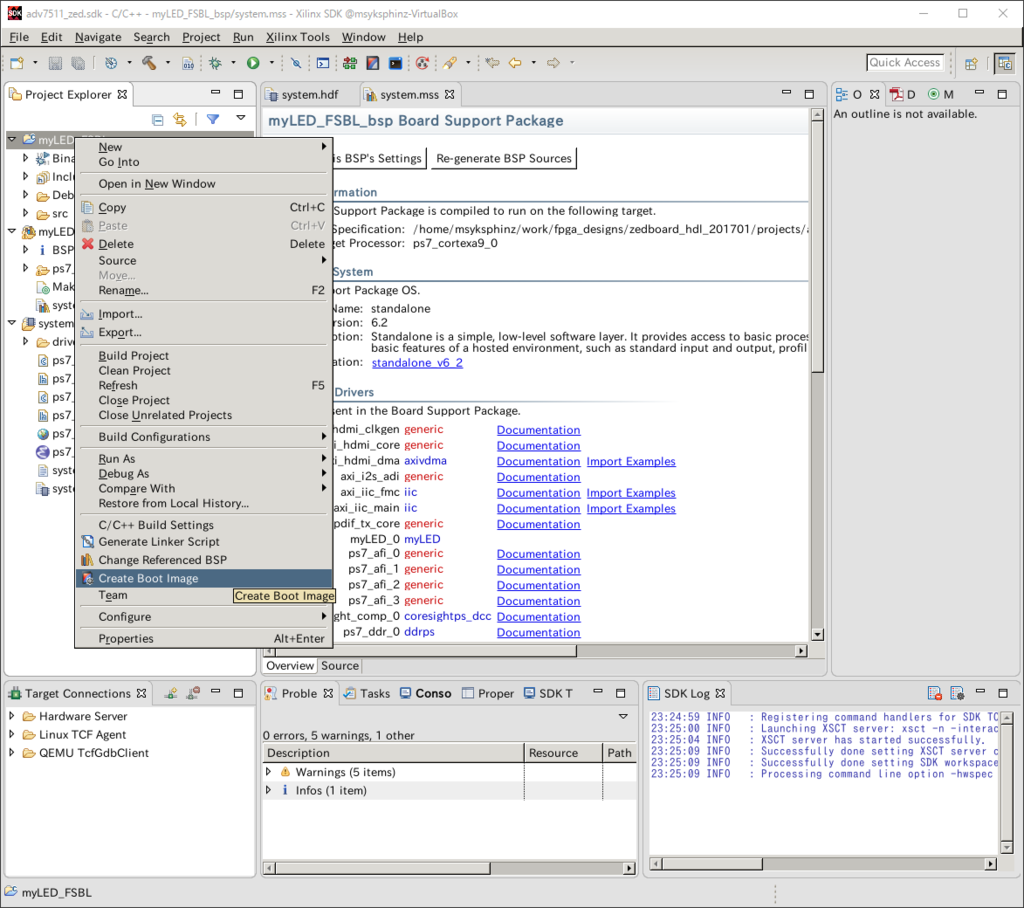Expand the Linux TCF Agent node
The height and width of the screenshot is (908, 1024).
[12, 734]
